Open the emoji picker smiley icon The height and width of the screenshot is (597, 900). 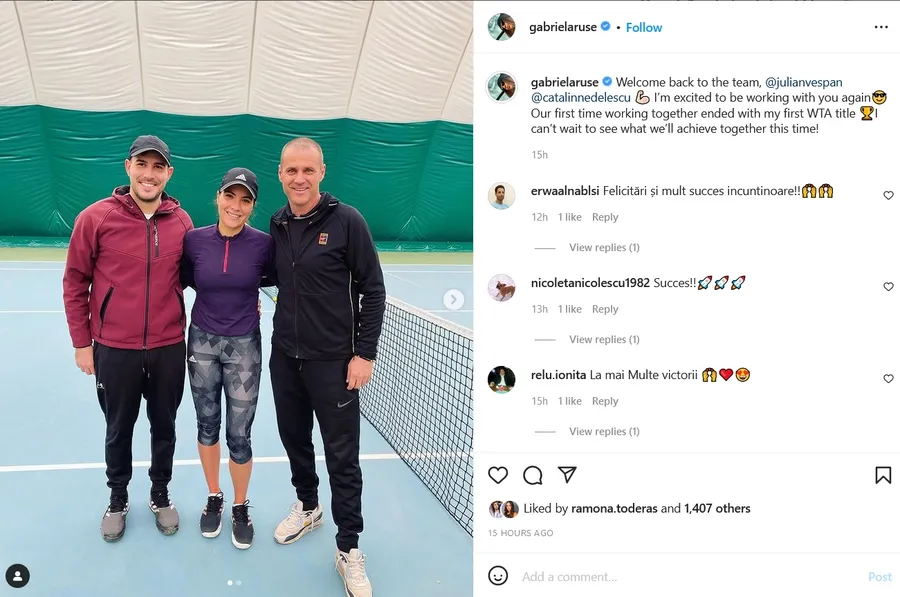[x=498, y=576]
